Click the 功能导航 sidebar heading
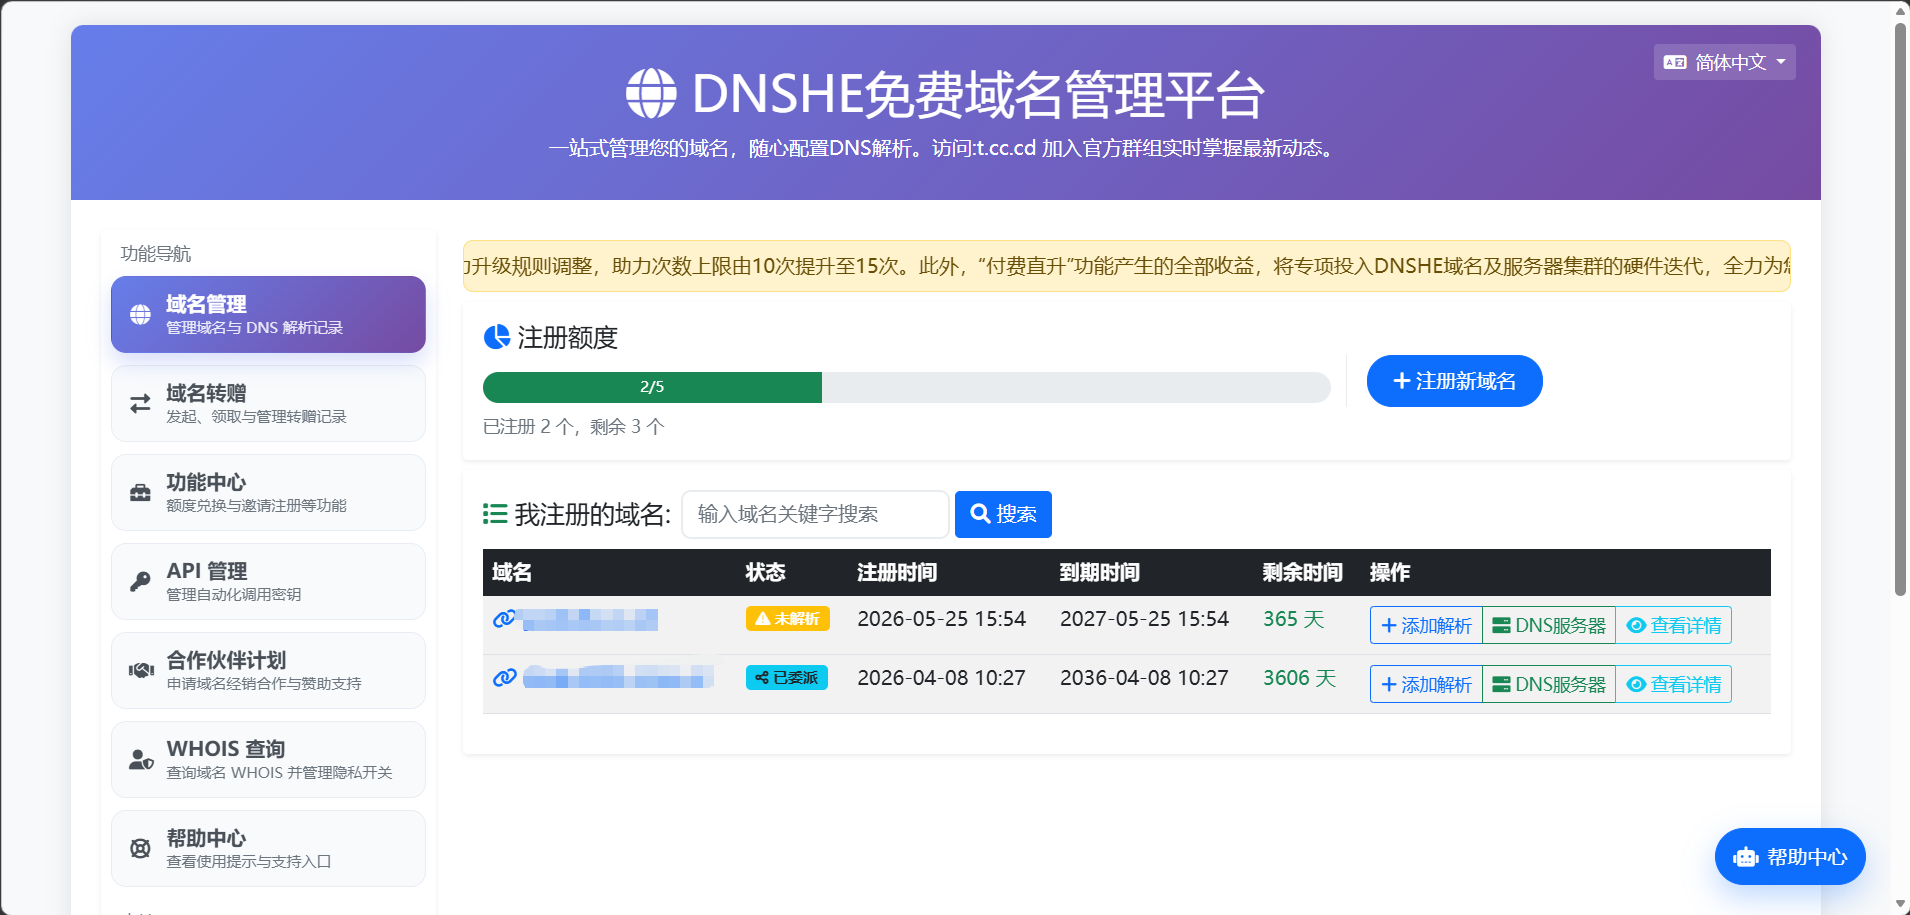 pyautogui.click(x=156, y=254)
